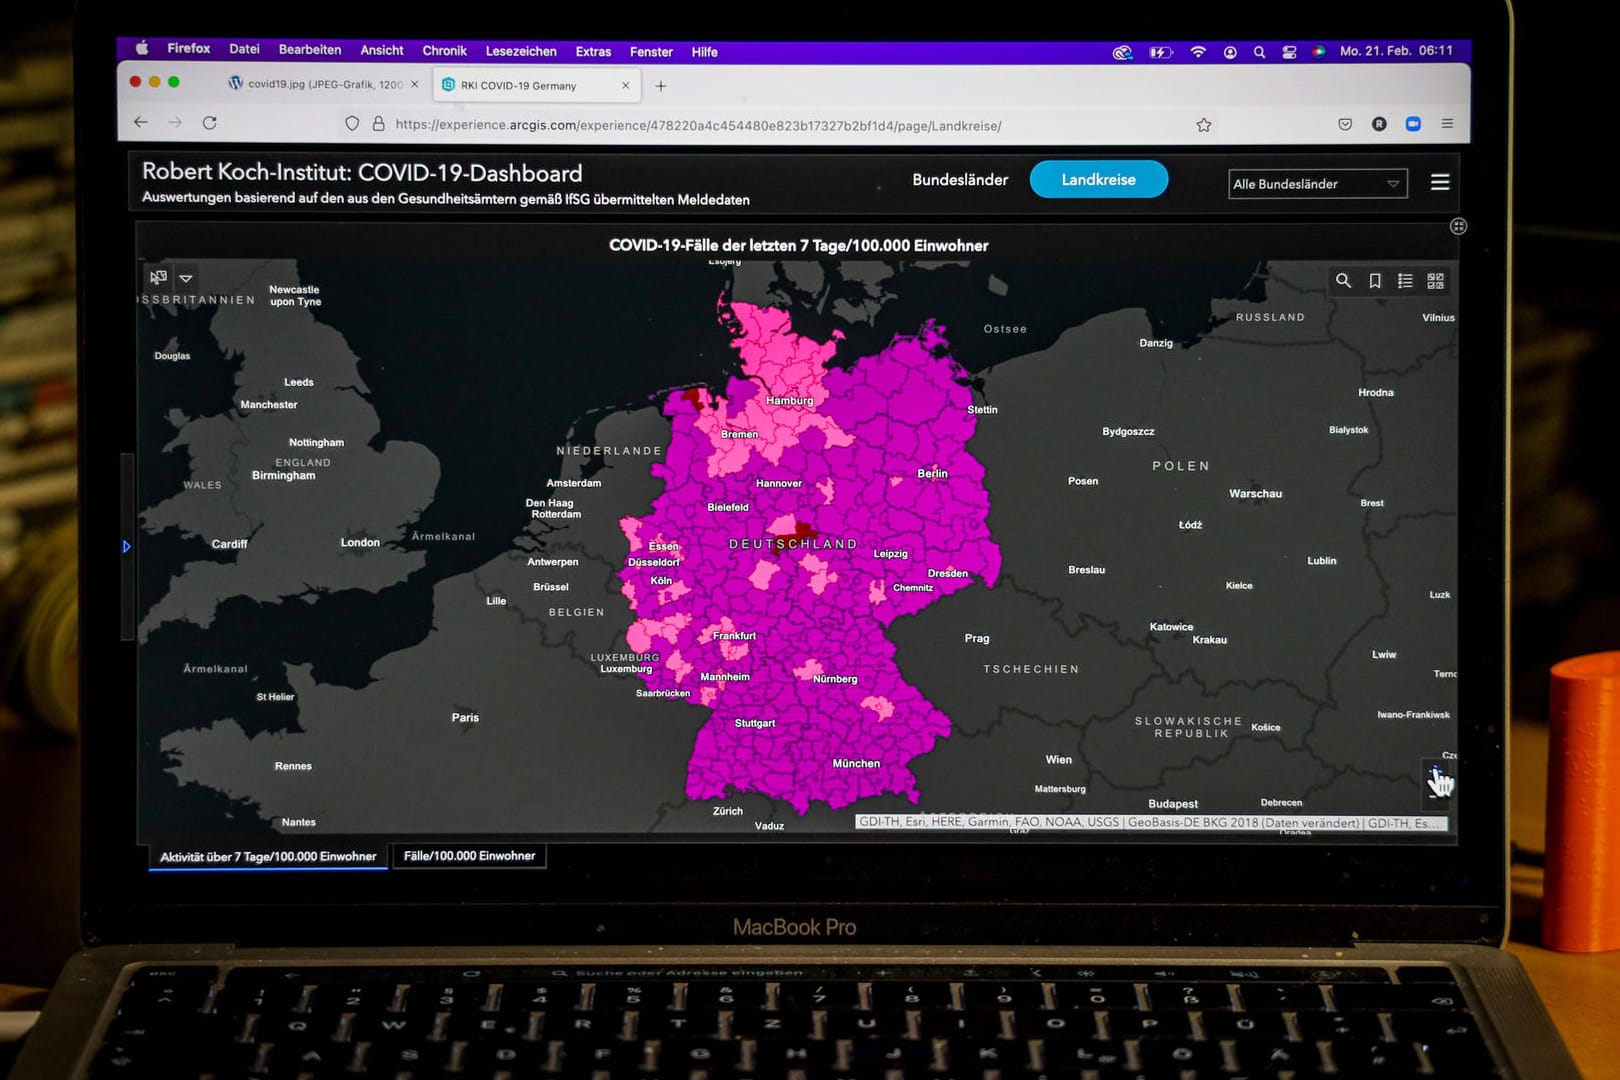Open the map search tool
This screenshot has width=1620, height=1080.
pyautogui.click(x=1343, y=281)
